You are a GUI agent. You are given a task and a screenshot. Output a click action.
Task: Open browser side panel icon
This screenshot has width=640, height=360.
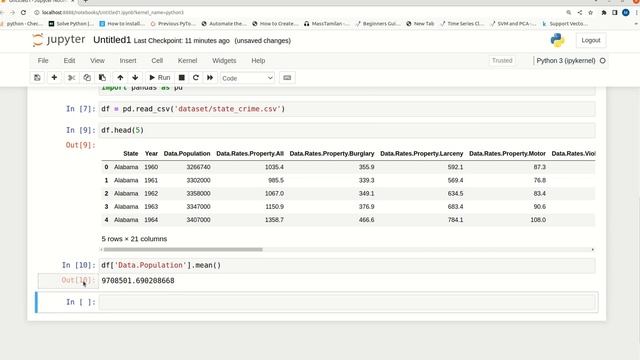coord(615,13)
